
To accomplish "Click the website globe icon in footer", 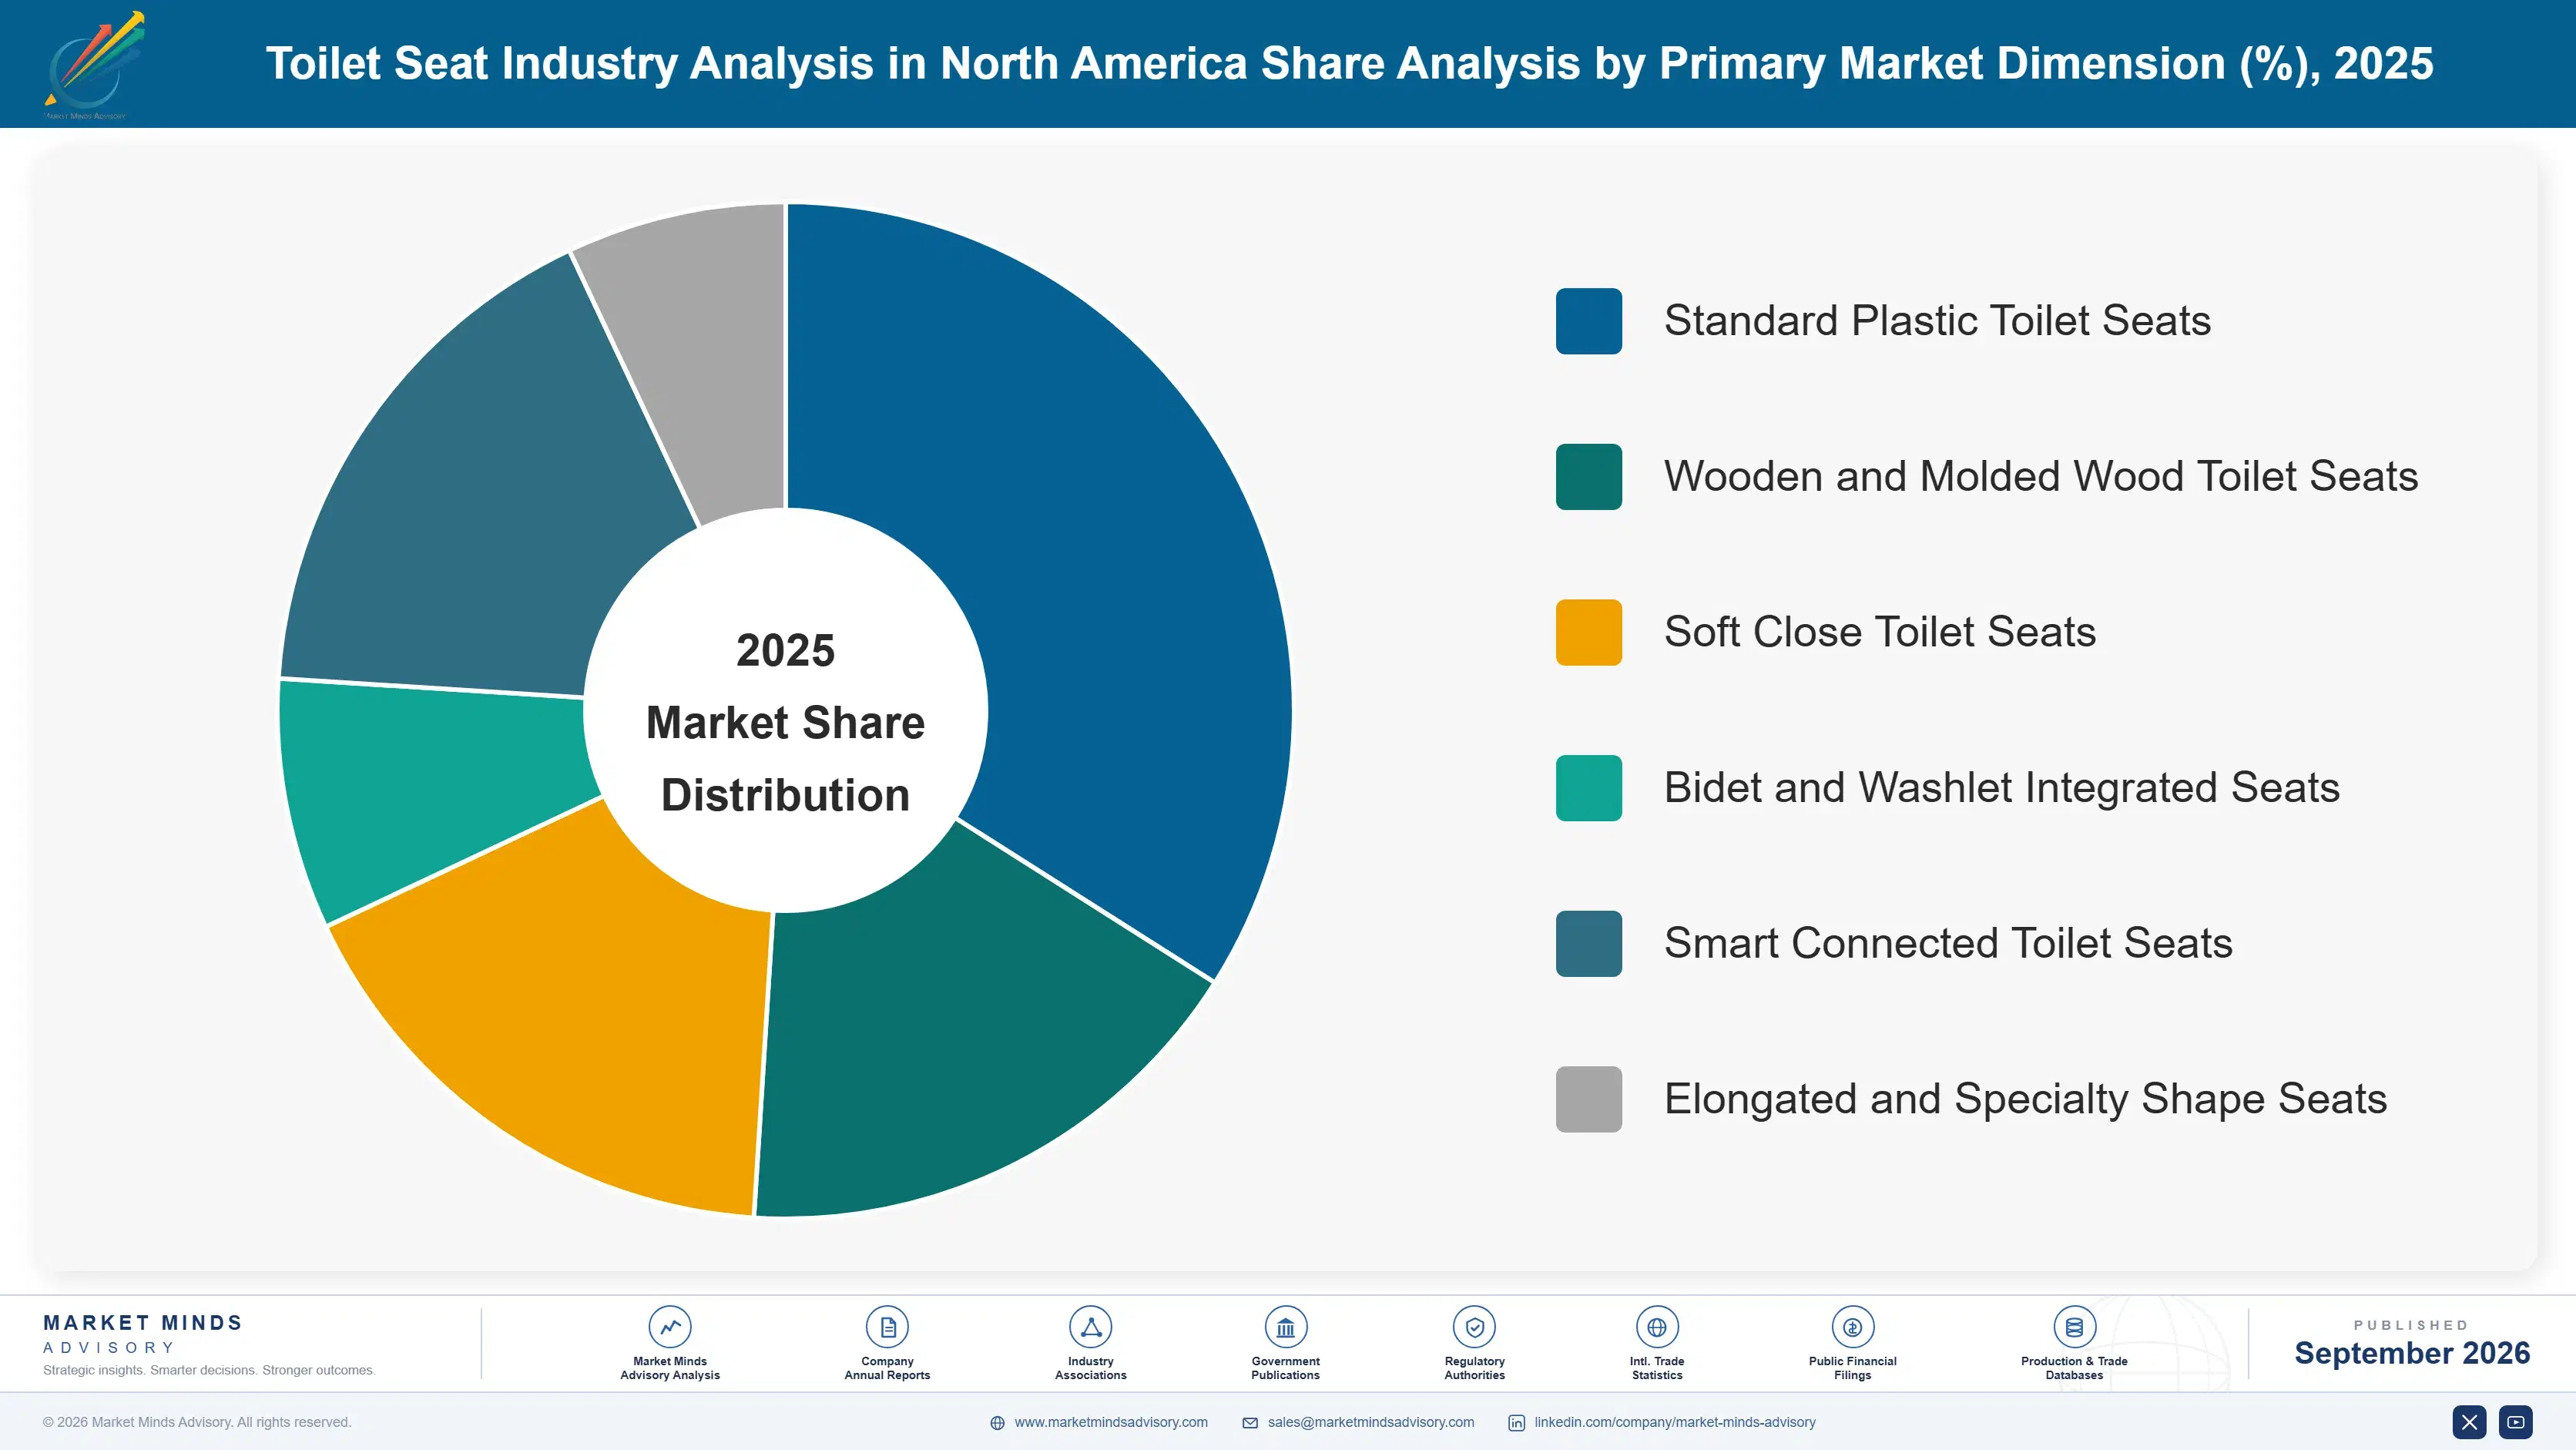I will 997,1423.
